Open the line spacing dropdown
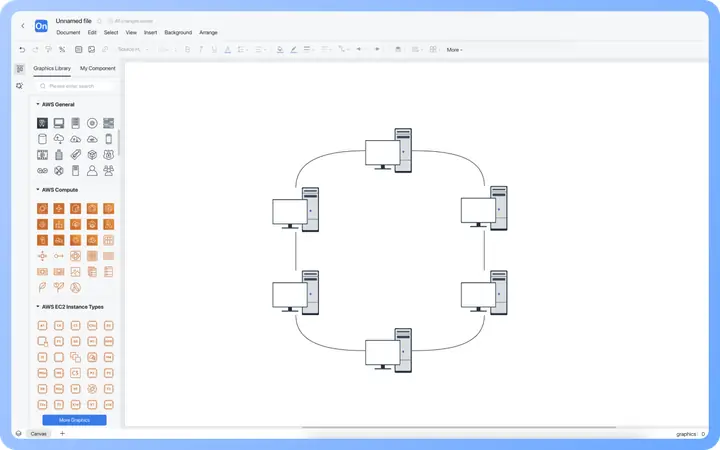The width and height of the screenshot is (720, 450). click(x=242, y=50)
